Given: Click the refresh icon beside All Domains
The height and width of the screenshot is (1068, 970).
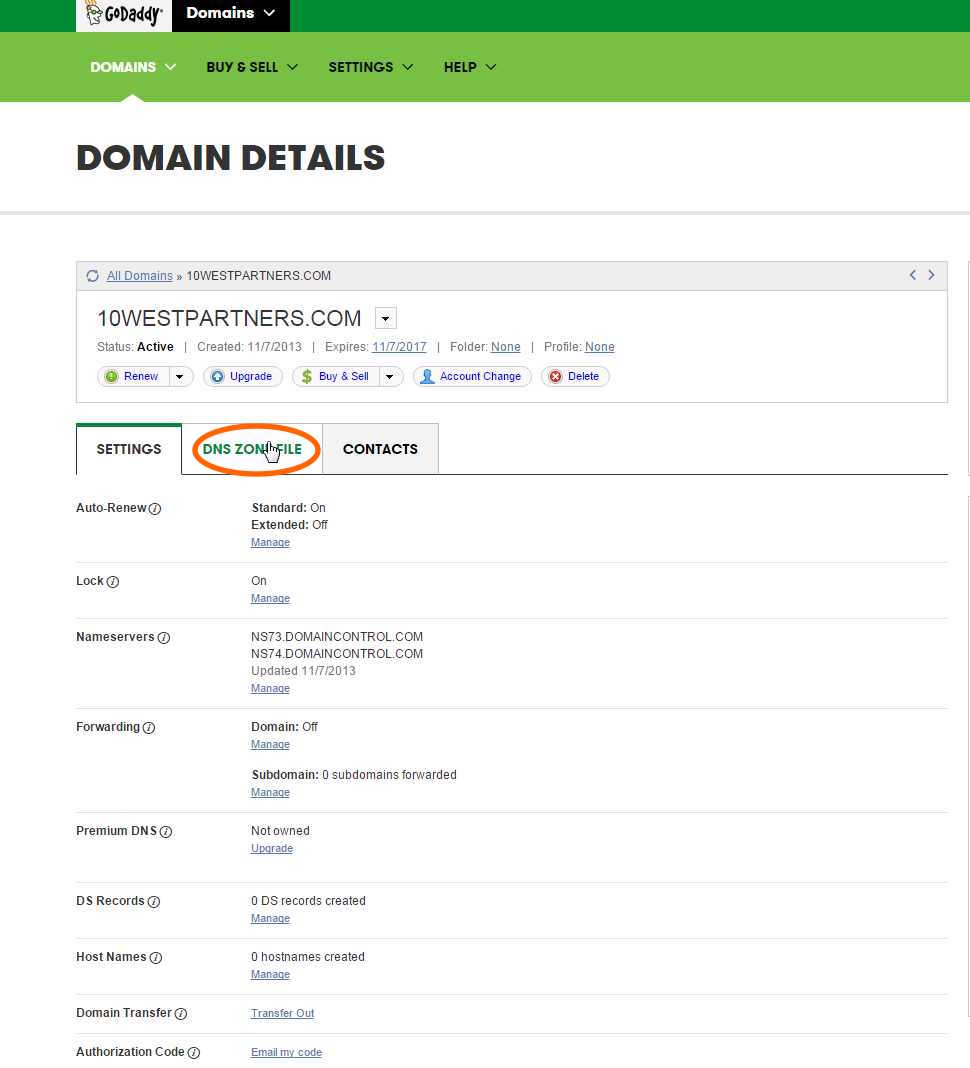Looking at the screenshot, I should [x=93, y=276].
